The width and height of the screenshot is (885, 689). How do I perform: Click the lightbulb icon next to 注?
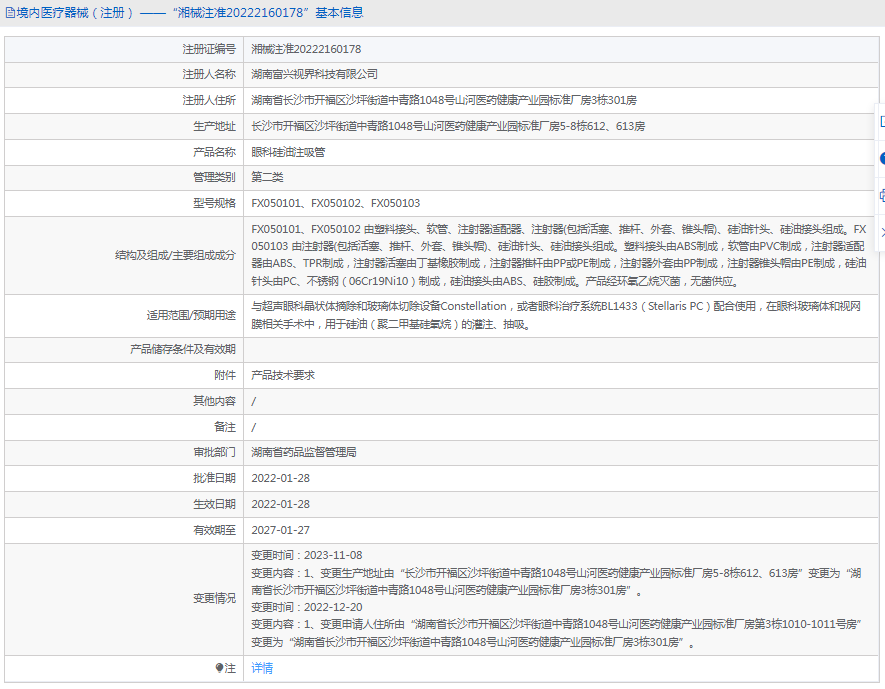pyautogui.click(x=220, y=668)
